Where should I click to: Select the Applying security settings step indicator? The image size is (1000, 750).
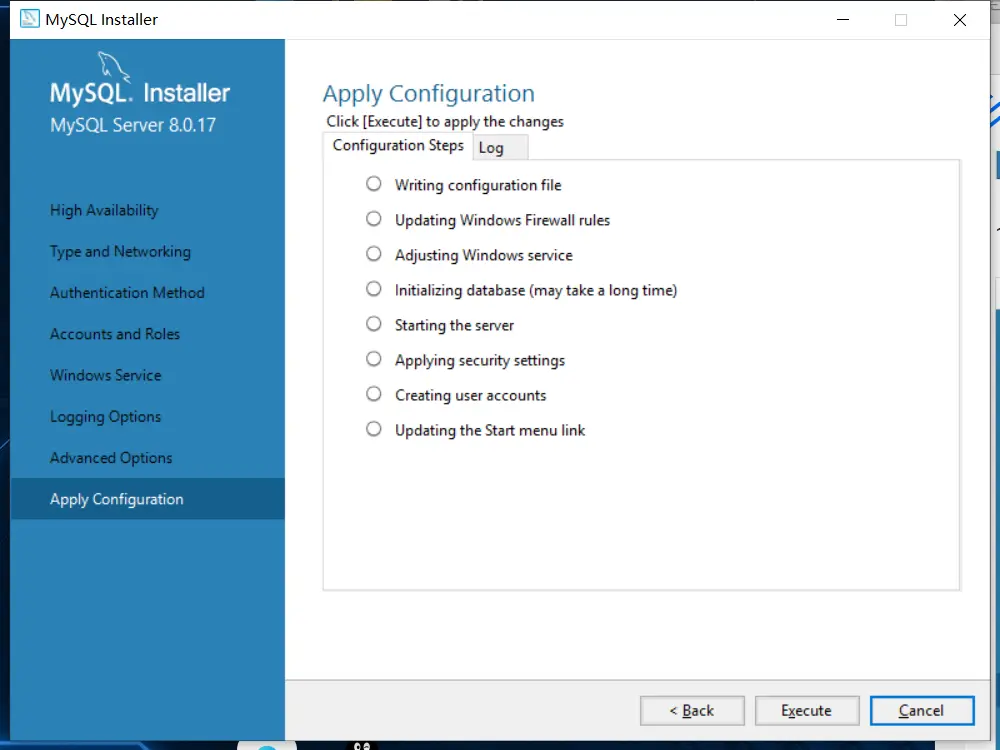[x=374, y=359]
